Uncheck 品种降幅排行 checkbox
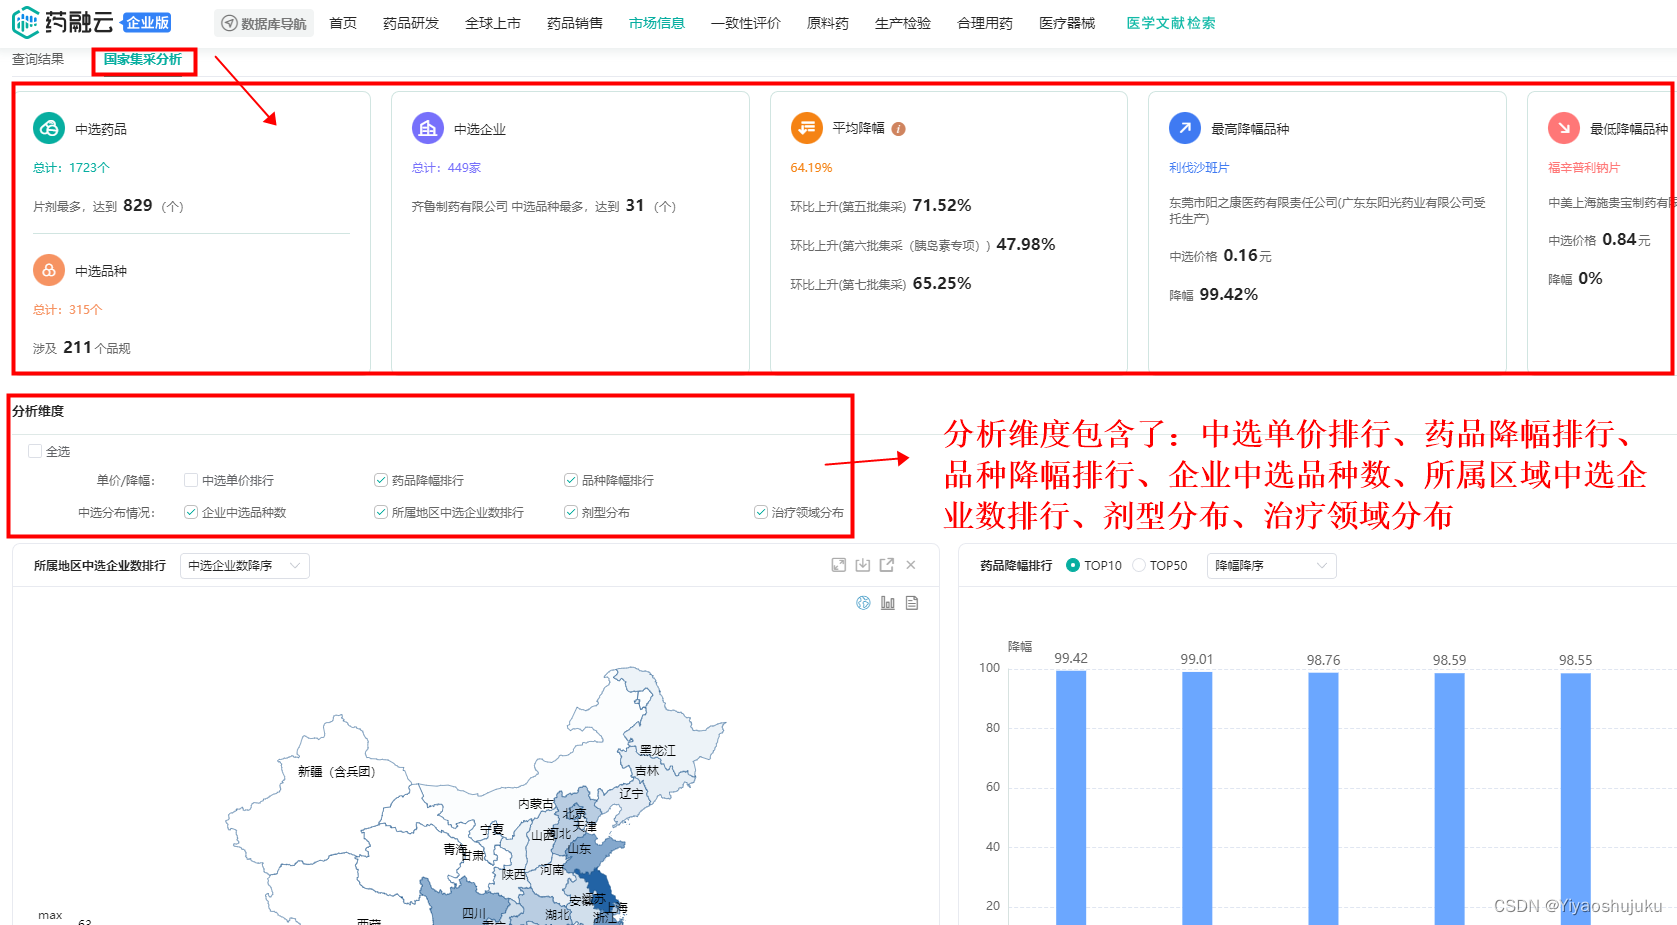This screenshot has width=1677, height=925. tap(571, 480)
